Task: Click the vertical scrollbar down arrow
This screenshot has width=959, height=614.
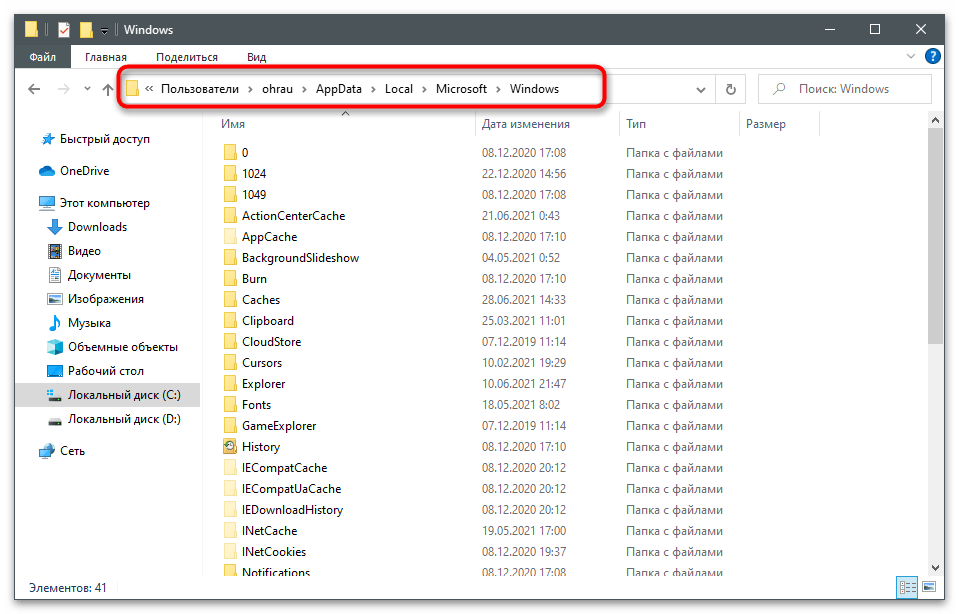Action: tap(935, 568)
